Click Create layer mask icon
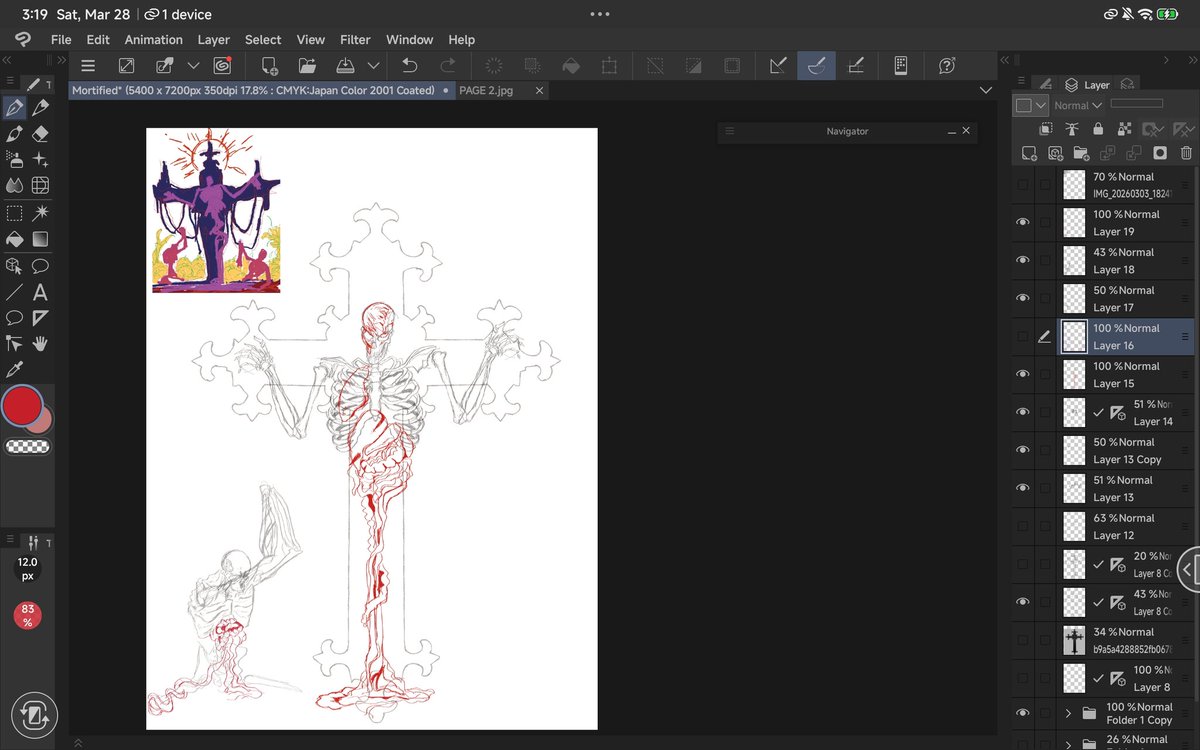Screen dimensions: 1200x750 coord(1160,153)
